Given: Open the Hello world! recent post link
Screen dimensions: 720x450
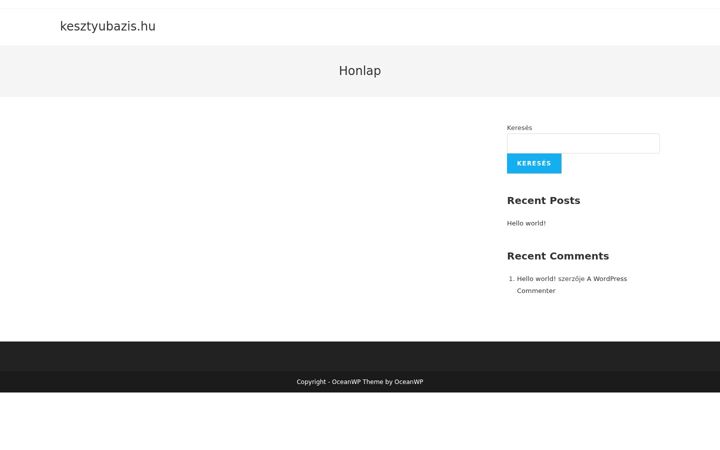Looking at the screenshot, I should (x=526, y=223).
